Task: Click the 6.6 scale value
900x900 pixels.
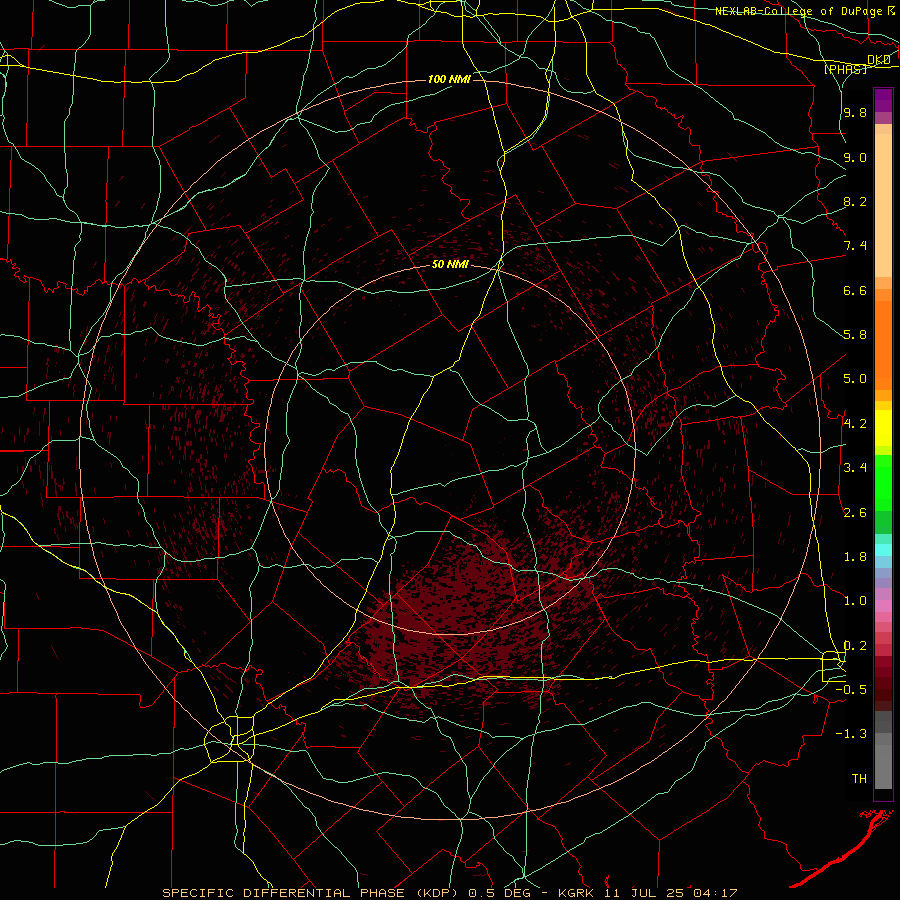Action: tap(855, 291)
